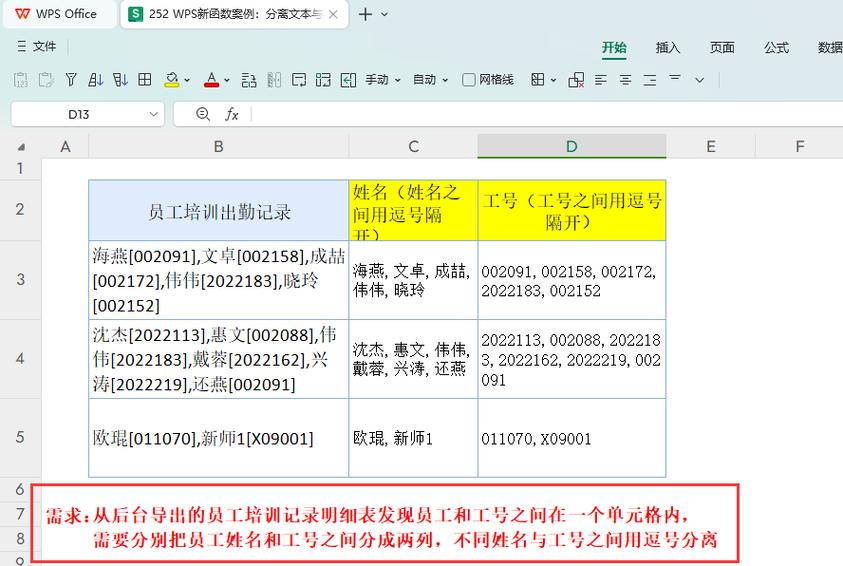The height and width of the screenshot is (566, 843).
Task: Select column A header
Action: [x=65, y=146]
